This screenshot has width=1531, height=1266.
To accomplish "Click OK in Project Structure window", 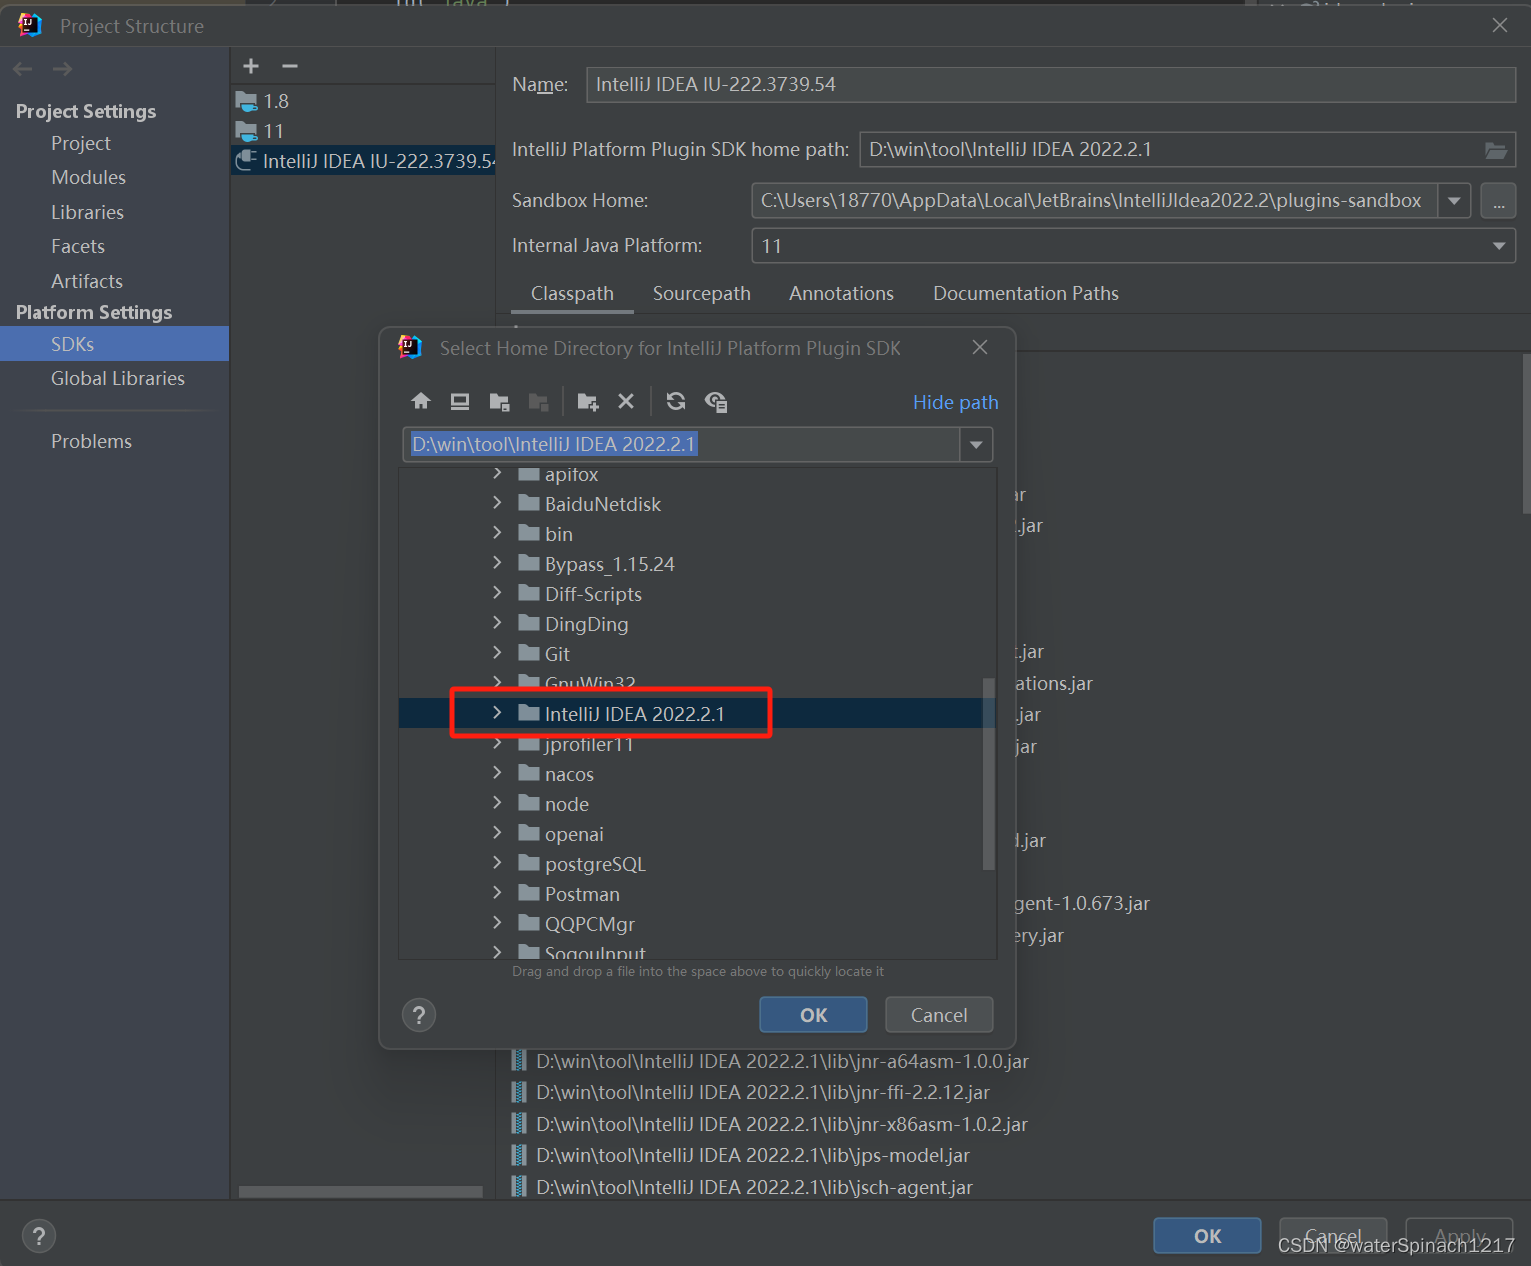I will point(1207,1236).
